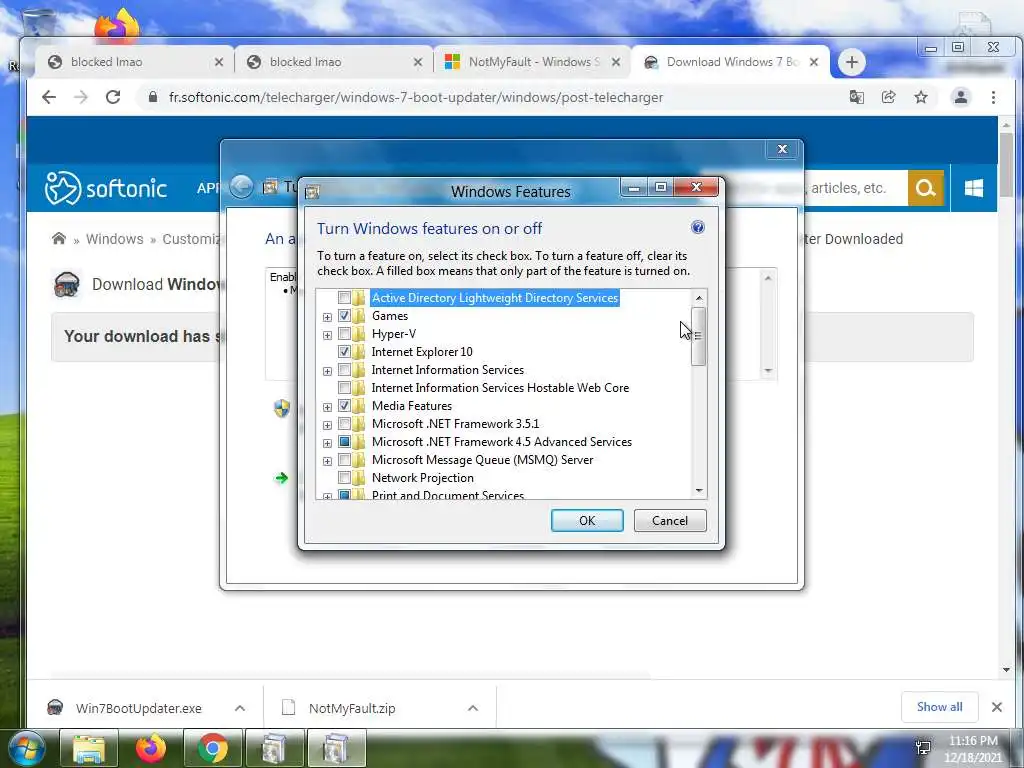Enable Microsoft .NET Framework 3.5.1 checkbox
1024x768 pixels.
pos(344,424)
